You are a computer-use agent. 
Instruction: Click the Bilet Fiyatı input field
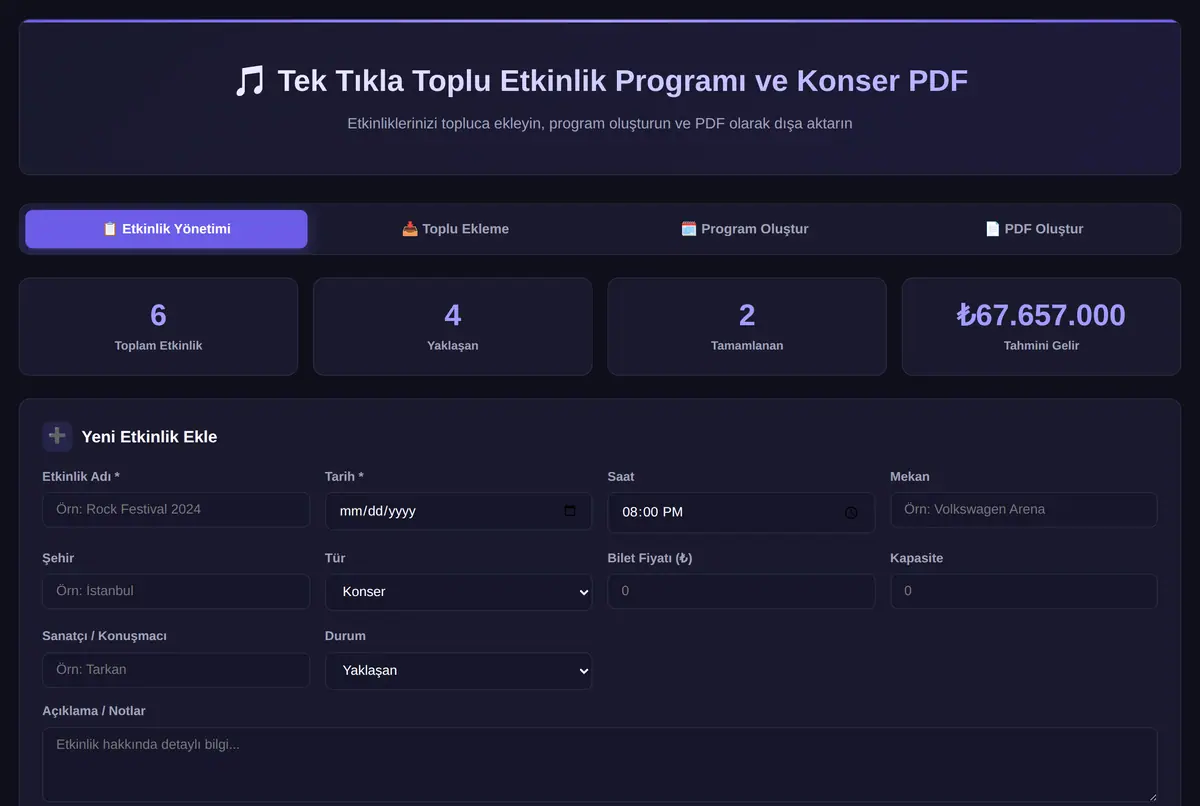click(741, 591)
